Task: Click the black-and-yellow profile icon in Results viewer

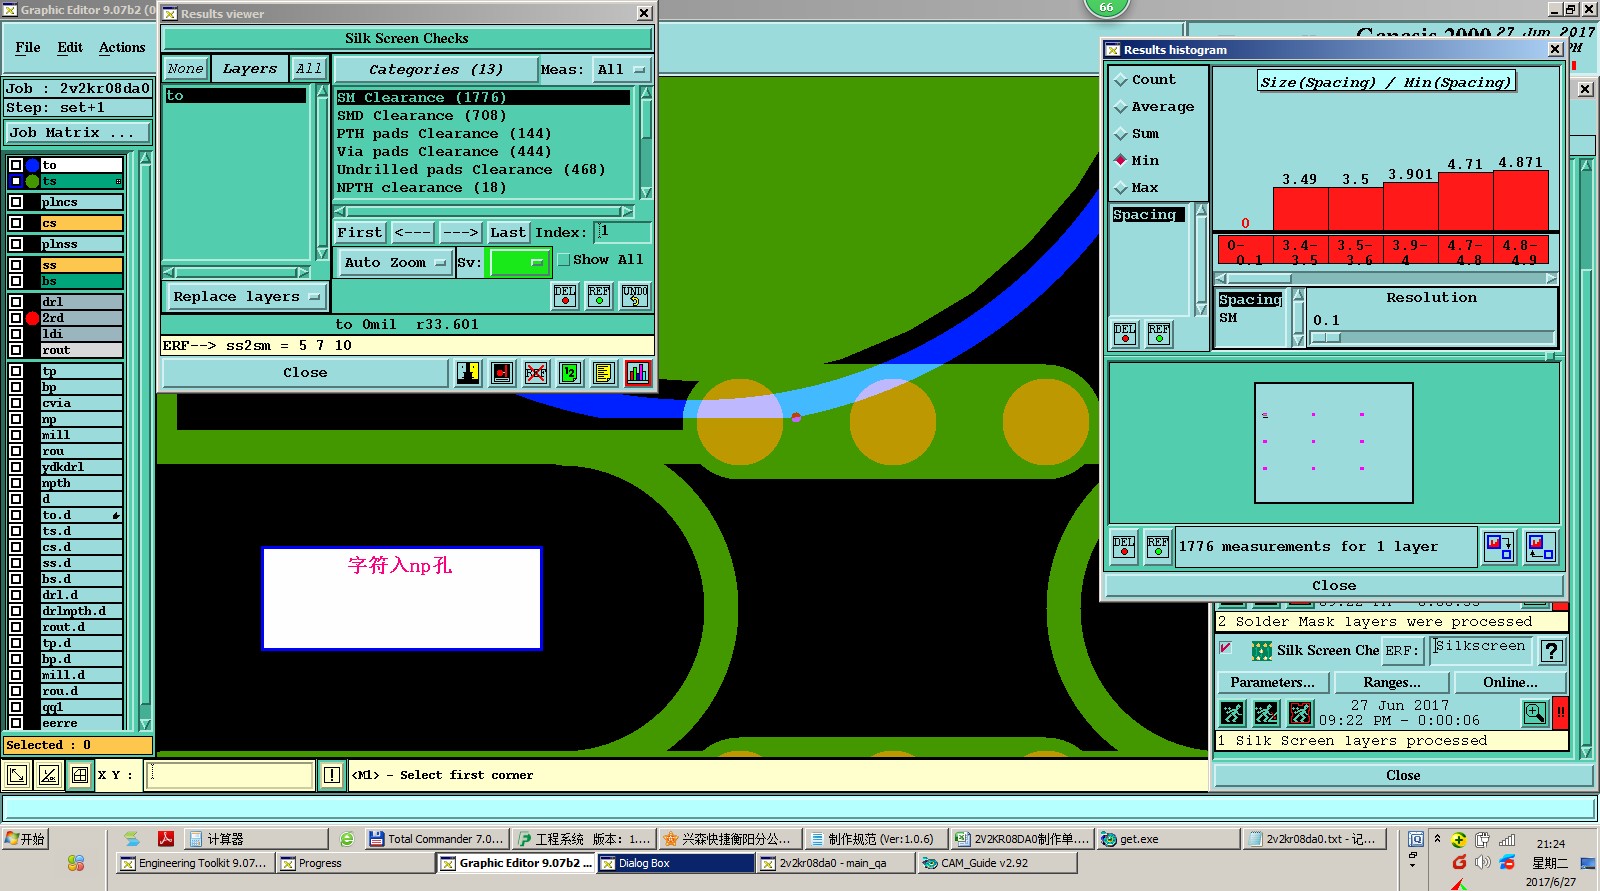Action: 468,373
